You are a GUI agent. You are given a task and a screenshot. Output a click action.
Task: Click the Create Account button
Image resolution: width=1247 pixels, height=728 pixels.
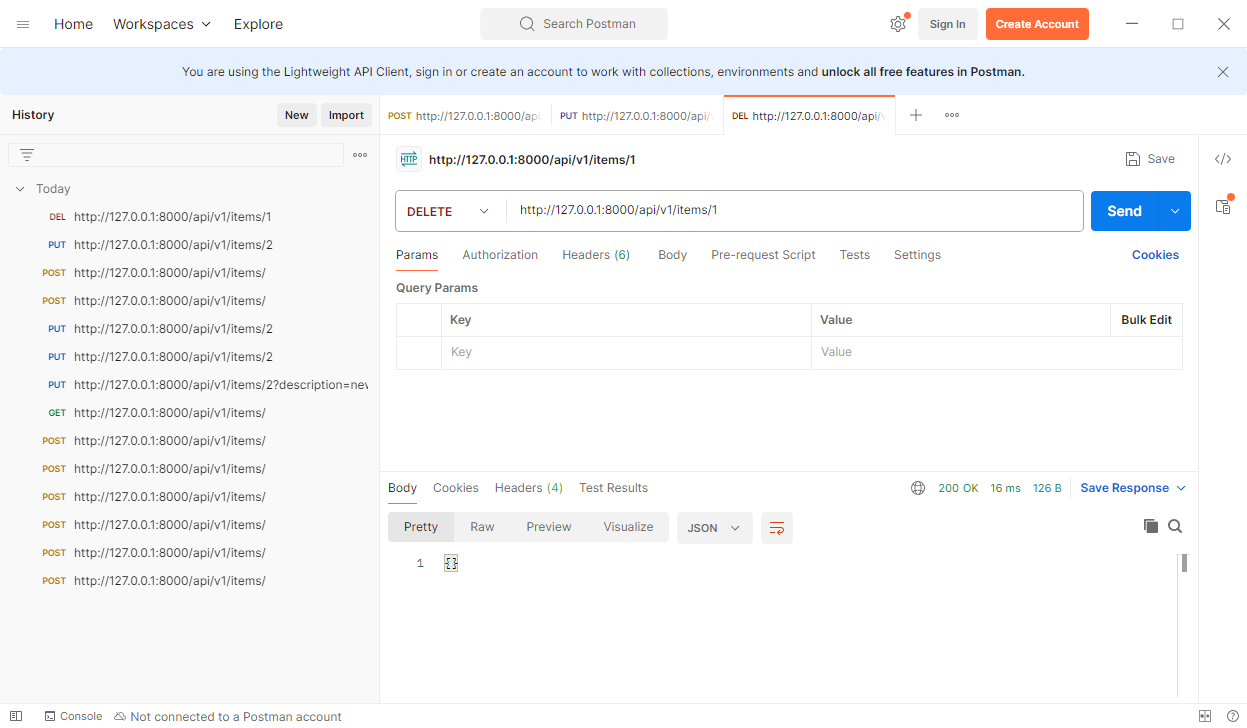coord(1037,24)
